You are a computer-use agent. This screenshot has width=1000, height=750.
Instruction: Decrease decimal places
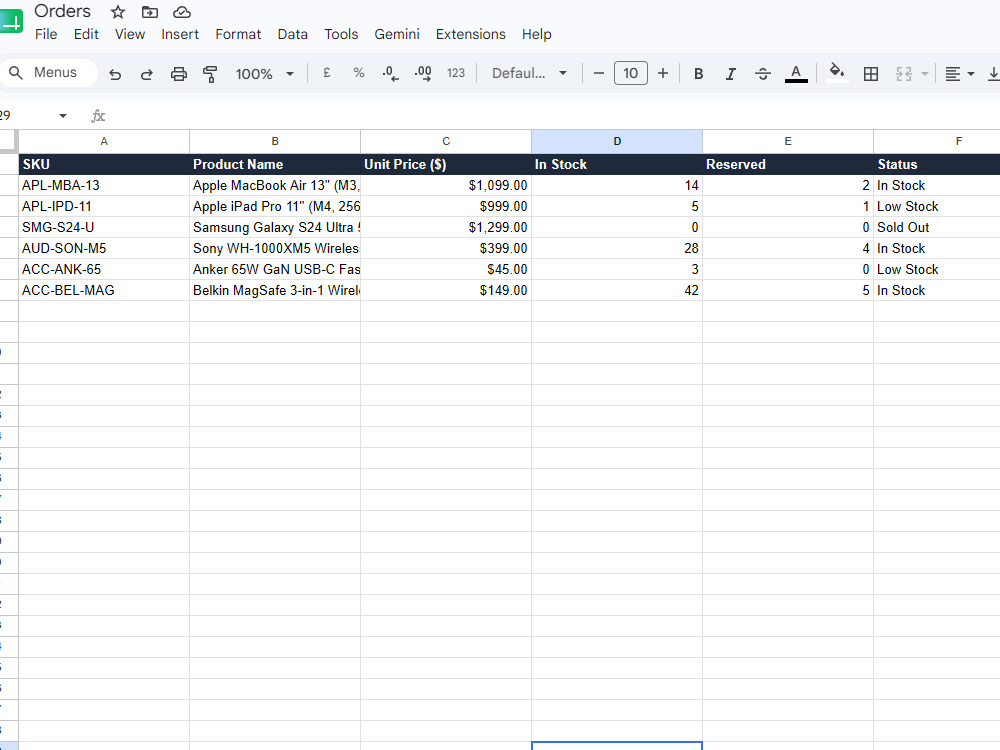[390, 73]
